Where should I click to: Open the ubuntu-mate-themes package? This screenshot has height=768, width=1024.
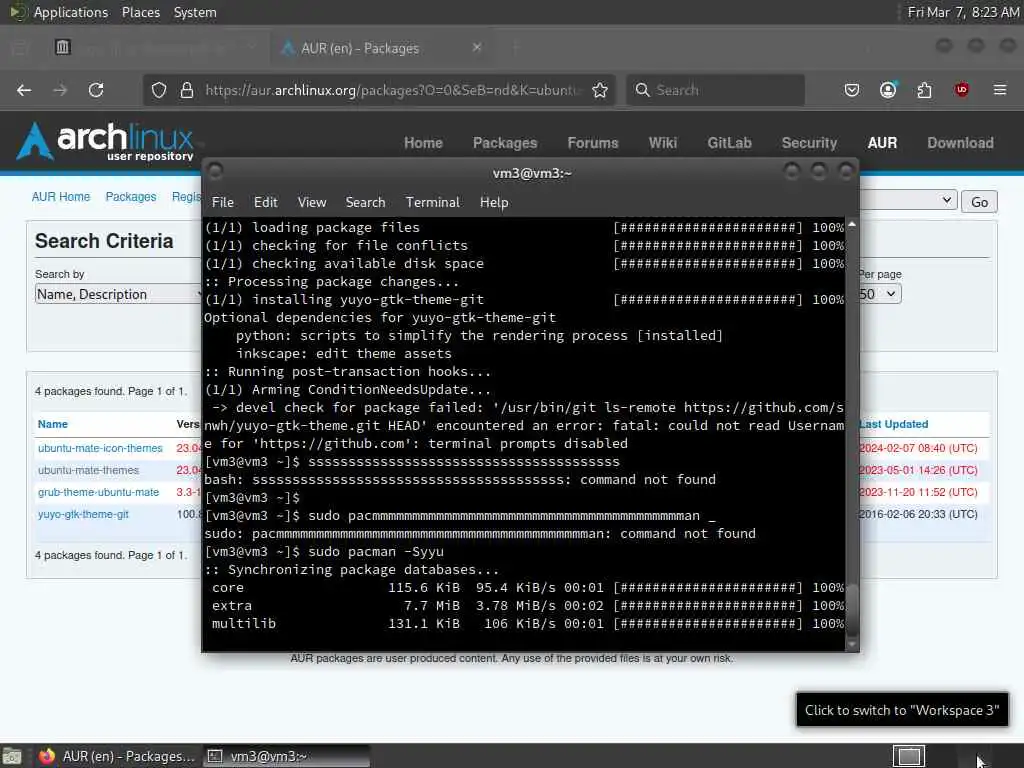[x=88, y=470]
